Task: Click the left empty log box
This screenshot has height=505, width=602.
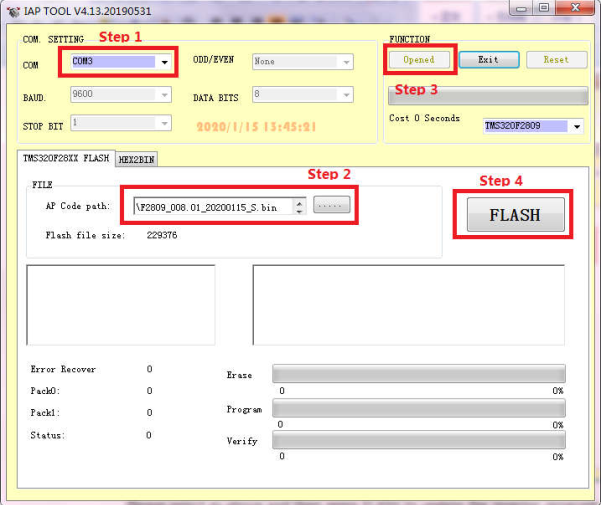Action: click(x=121, y=305)
